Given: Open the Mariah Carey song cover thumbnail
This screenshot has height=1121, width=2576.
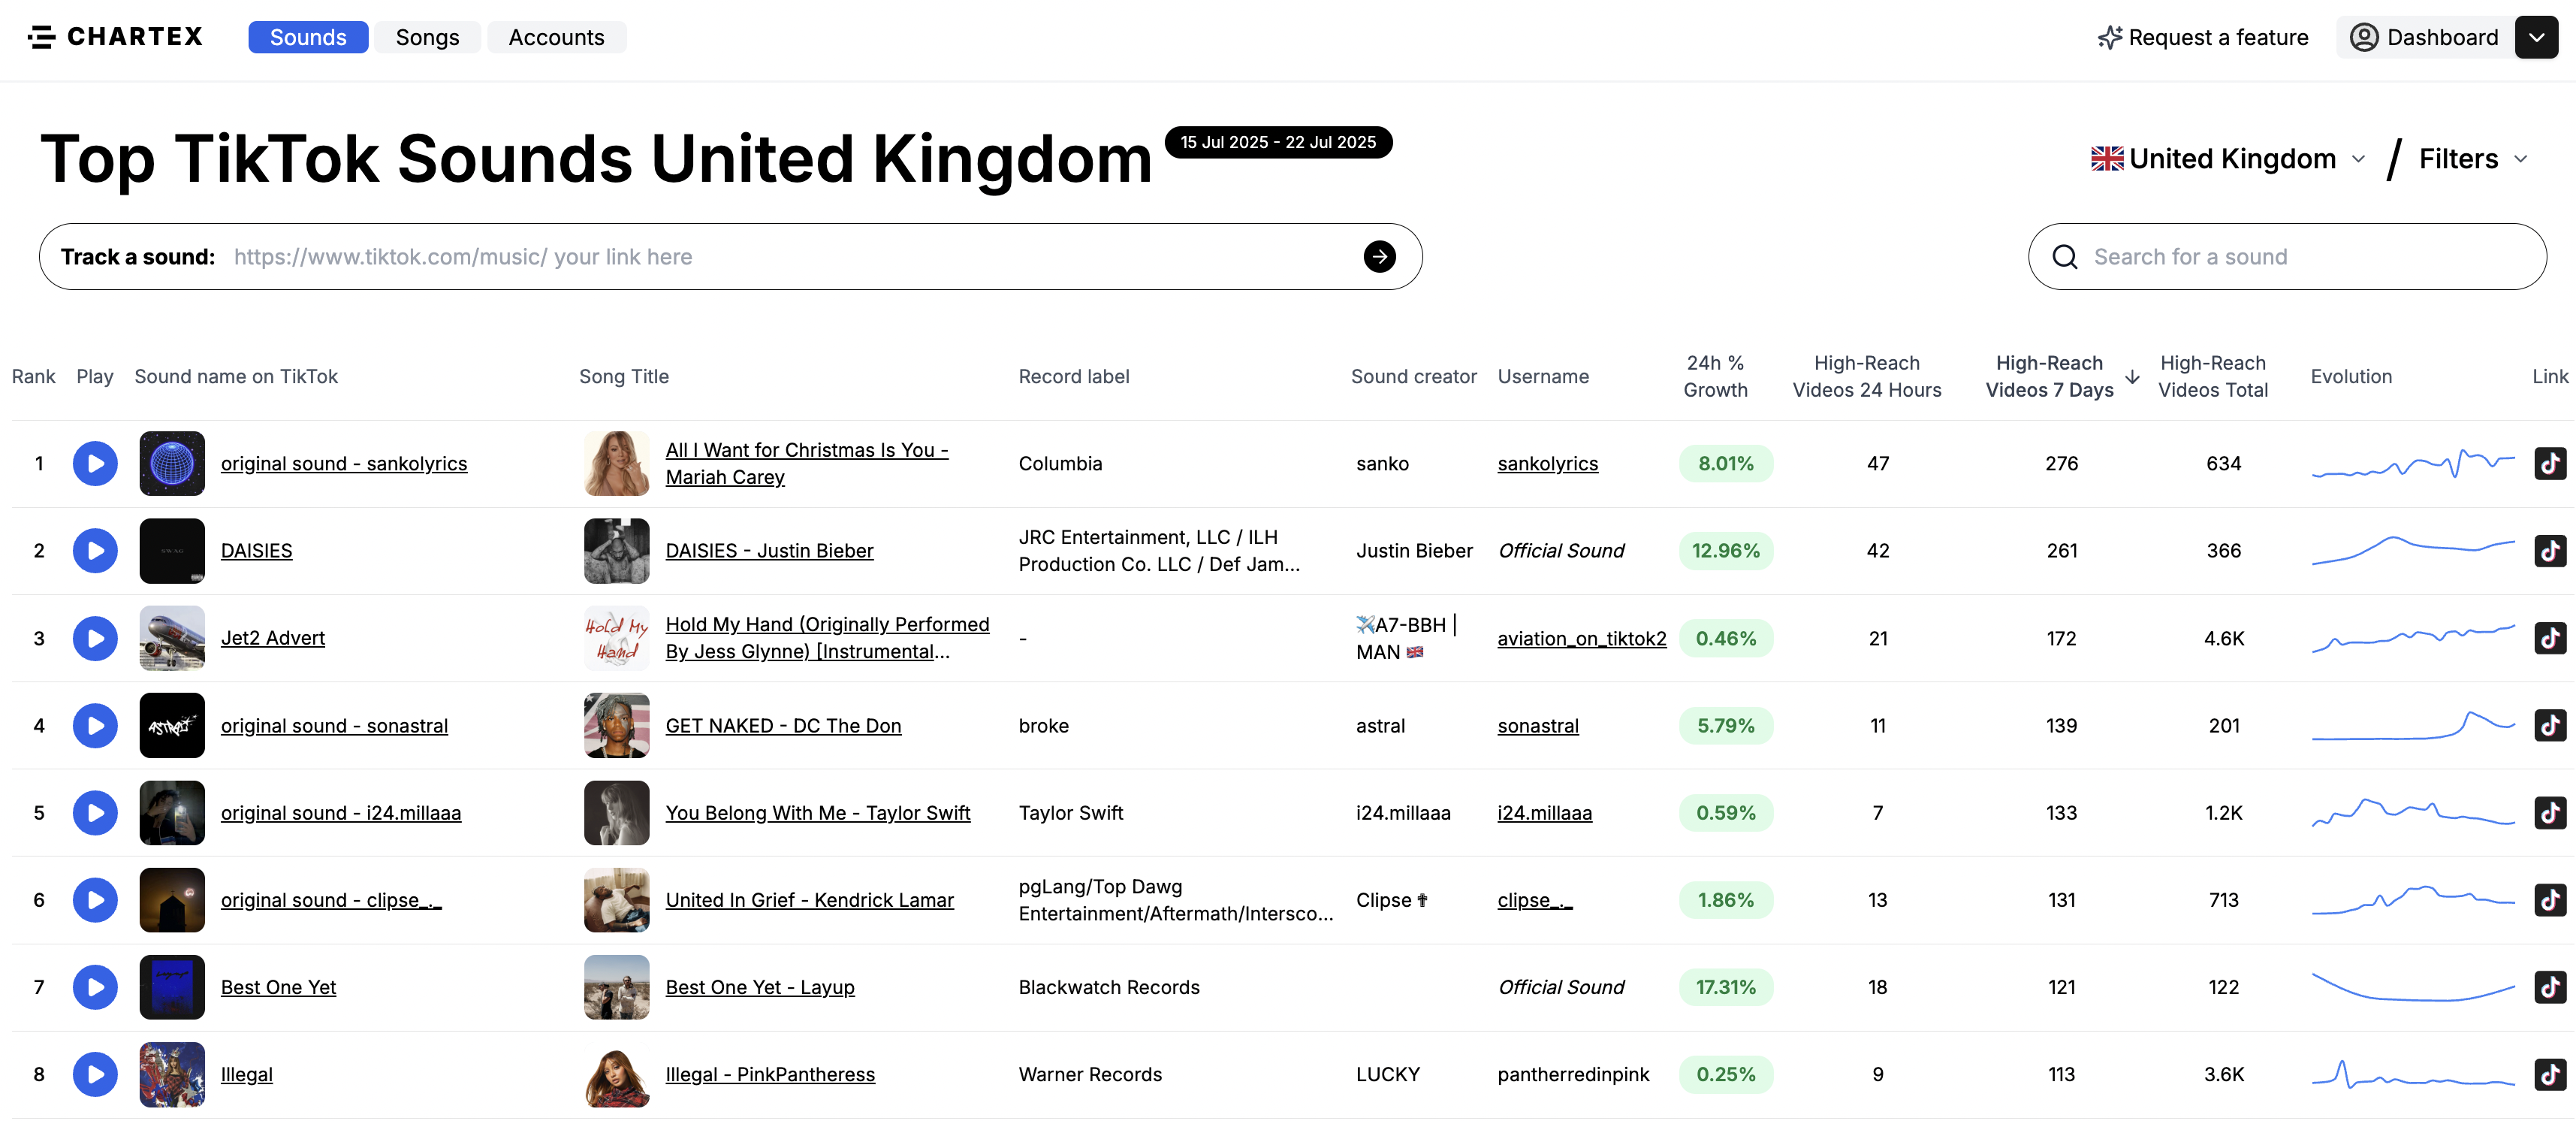Looking at the screenshot, I should (x=616, y=463).
